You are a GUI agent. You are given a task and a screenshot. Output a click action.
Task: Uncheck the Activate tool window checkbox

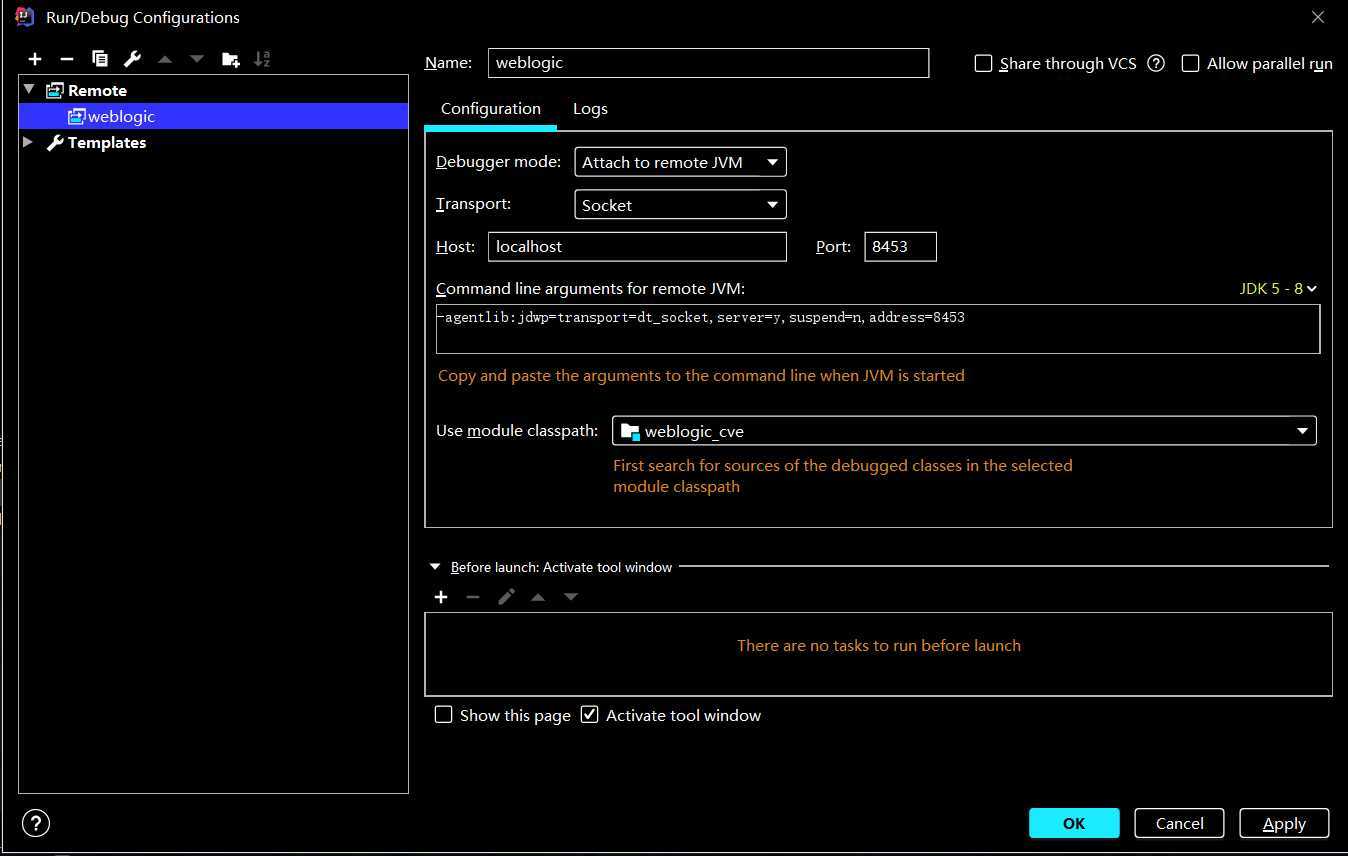[x=590, y=715]
